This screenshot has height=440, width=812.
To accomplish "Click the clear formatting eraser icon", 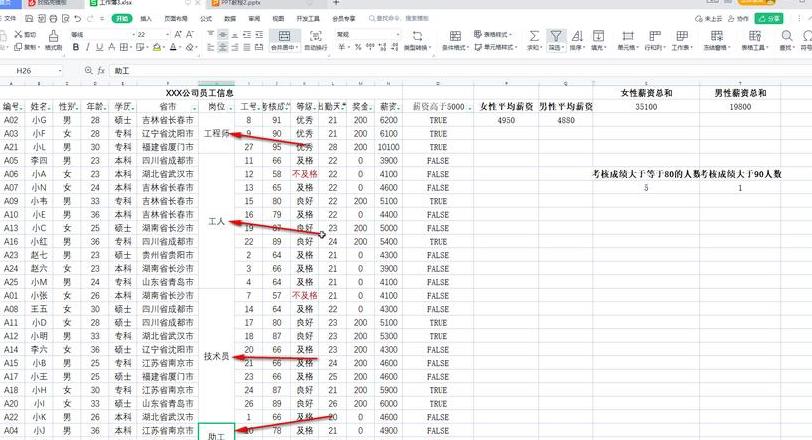I will (x=190, y=47).
